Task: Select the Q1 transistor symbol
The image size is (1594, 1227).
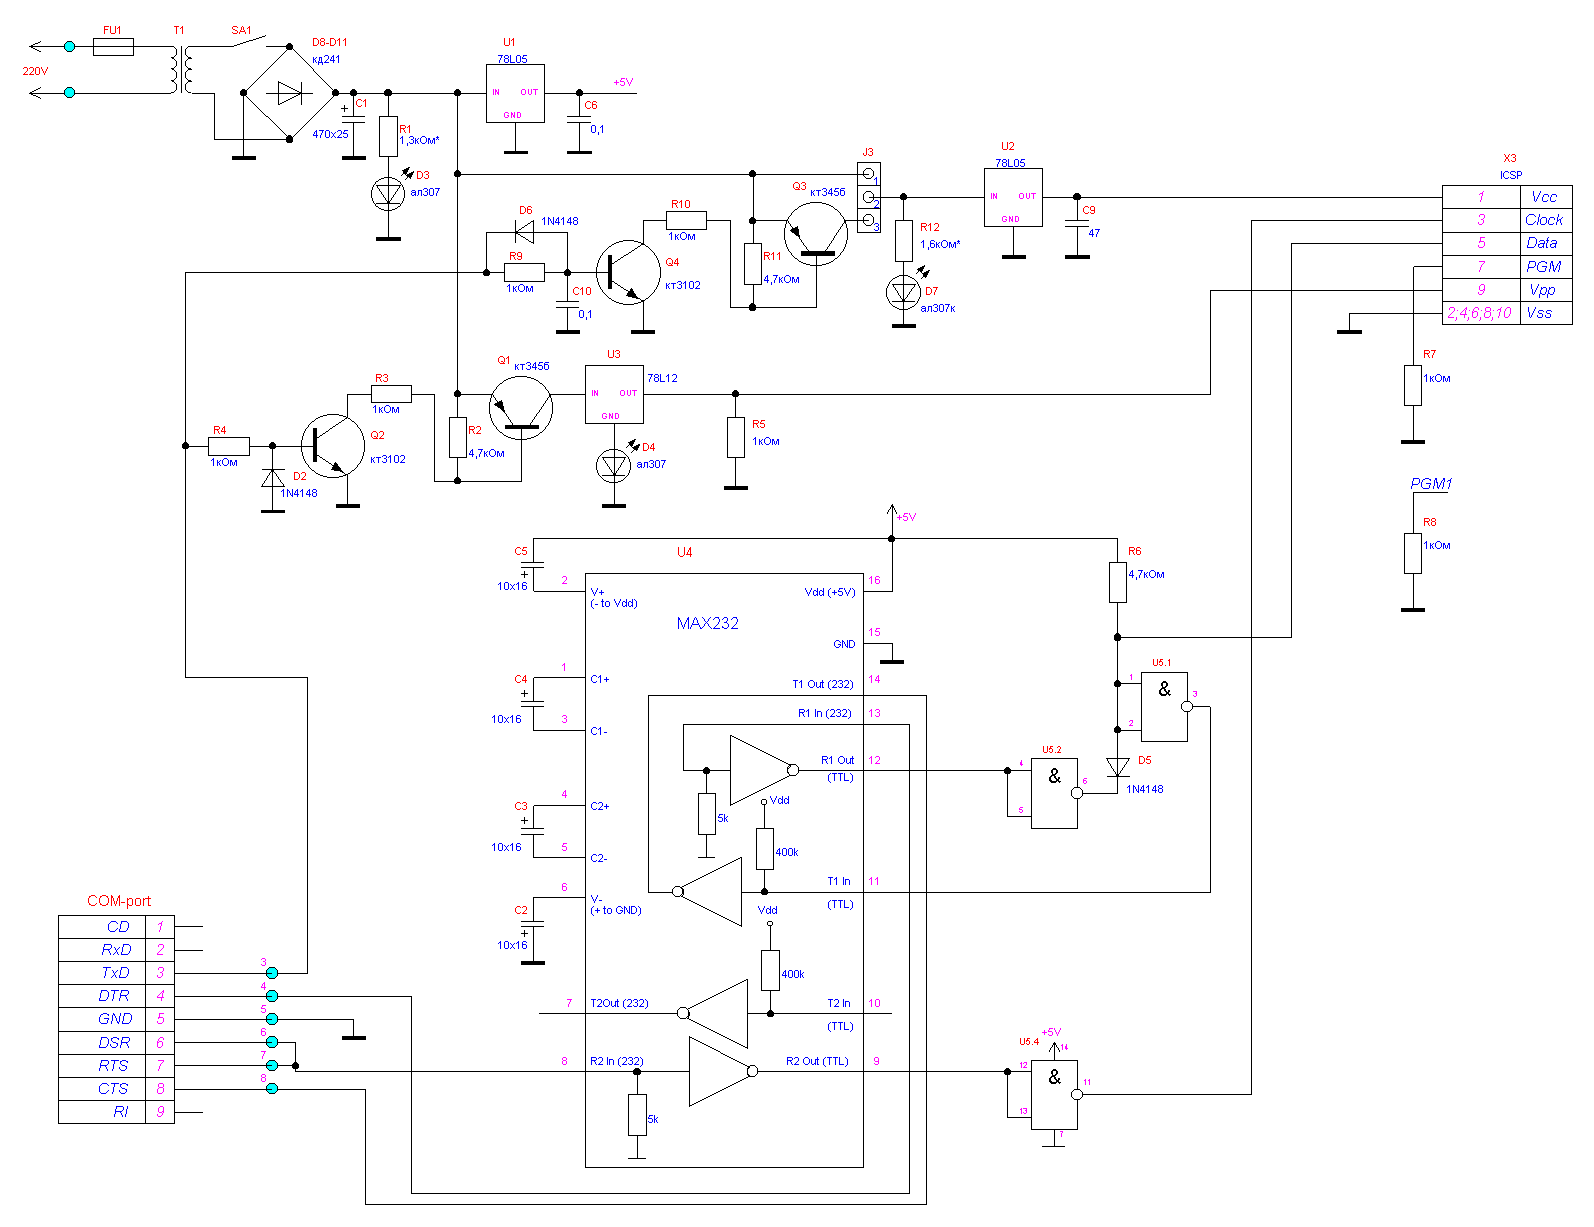Action: pos(521,408)
